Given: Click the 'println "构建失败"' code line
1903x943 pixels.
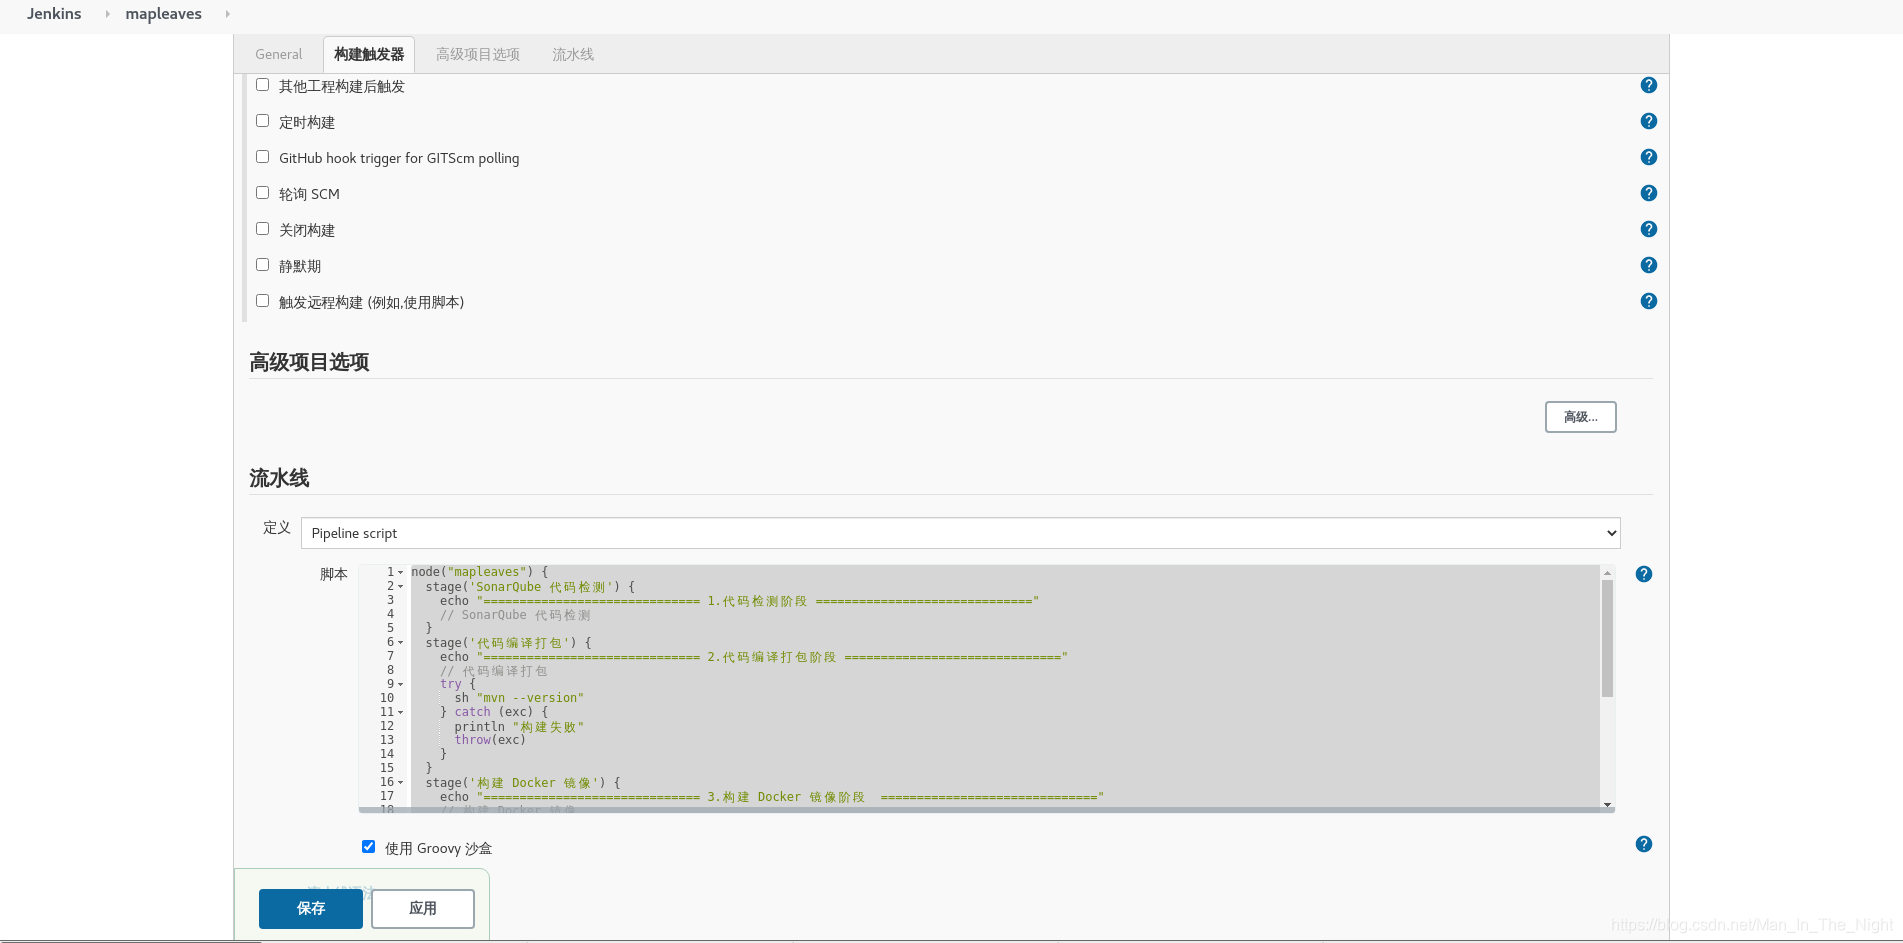Looking at the screenshot, I should click(519, 727).
